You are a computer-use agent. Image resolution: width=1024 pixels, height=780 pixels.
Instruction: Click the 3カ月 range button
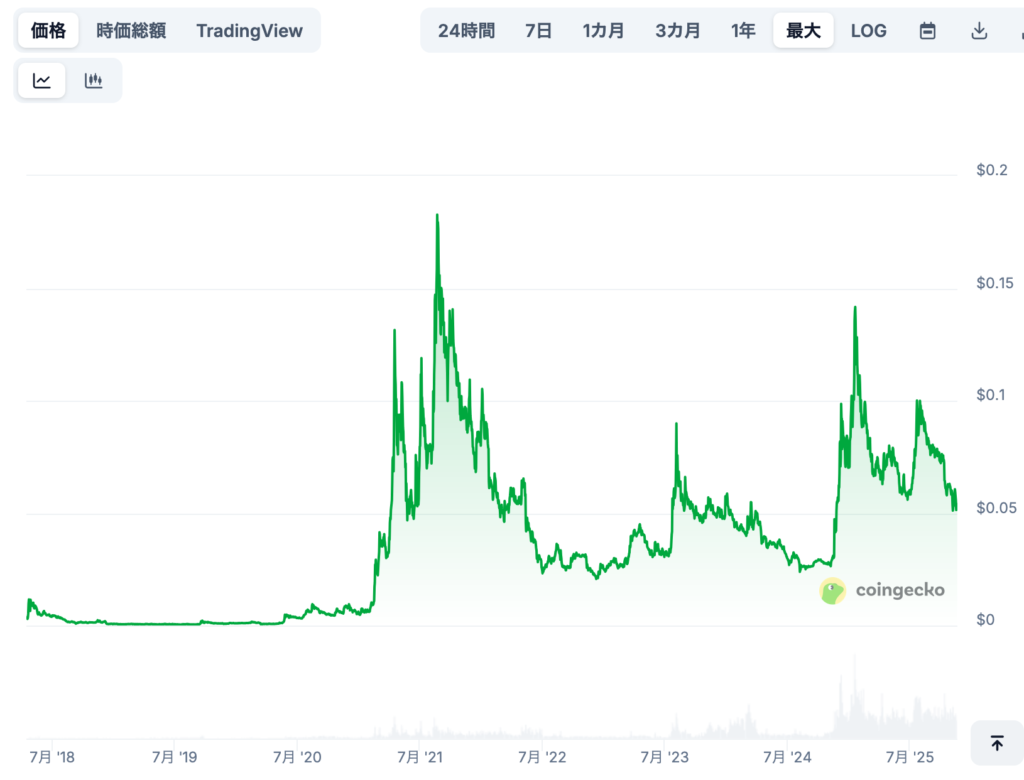coord(678,30)
